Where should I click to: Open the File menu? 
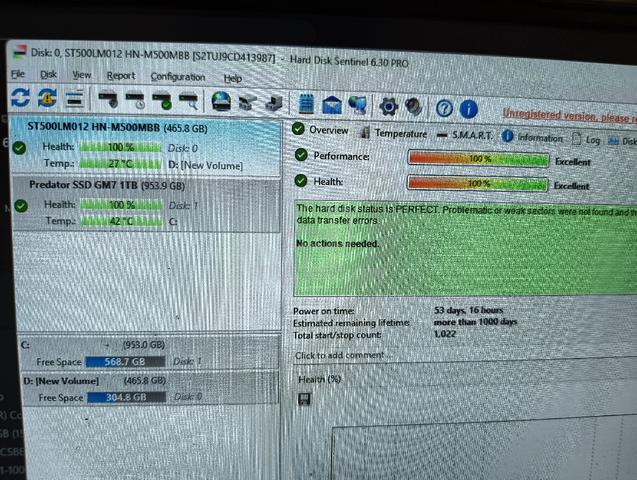tap(17, 74)
